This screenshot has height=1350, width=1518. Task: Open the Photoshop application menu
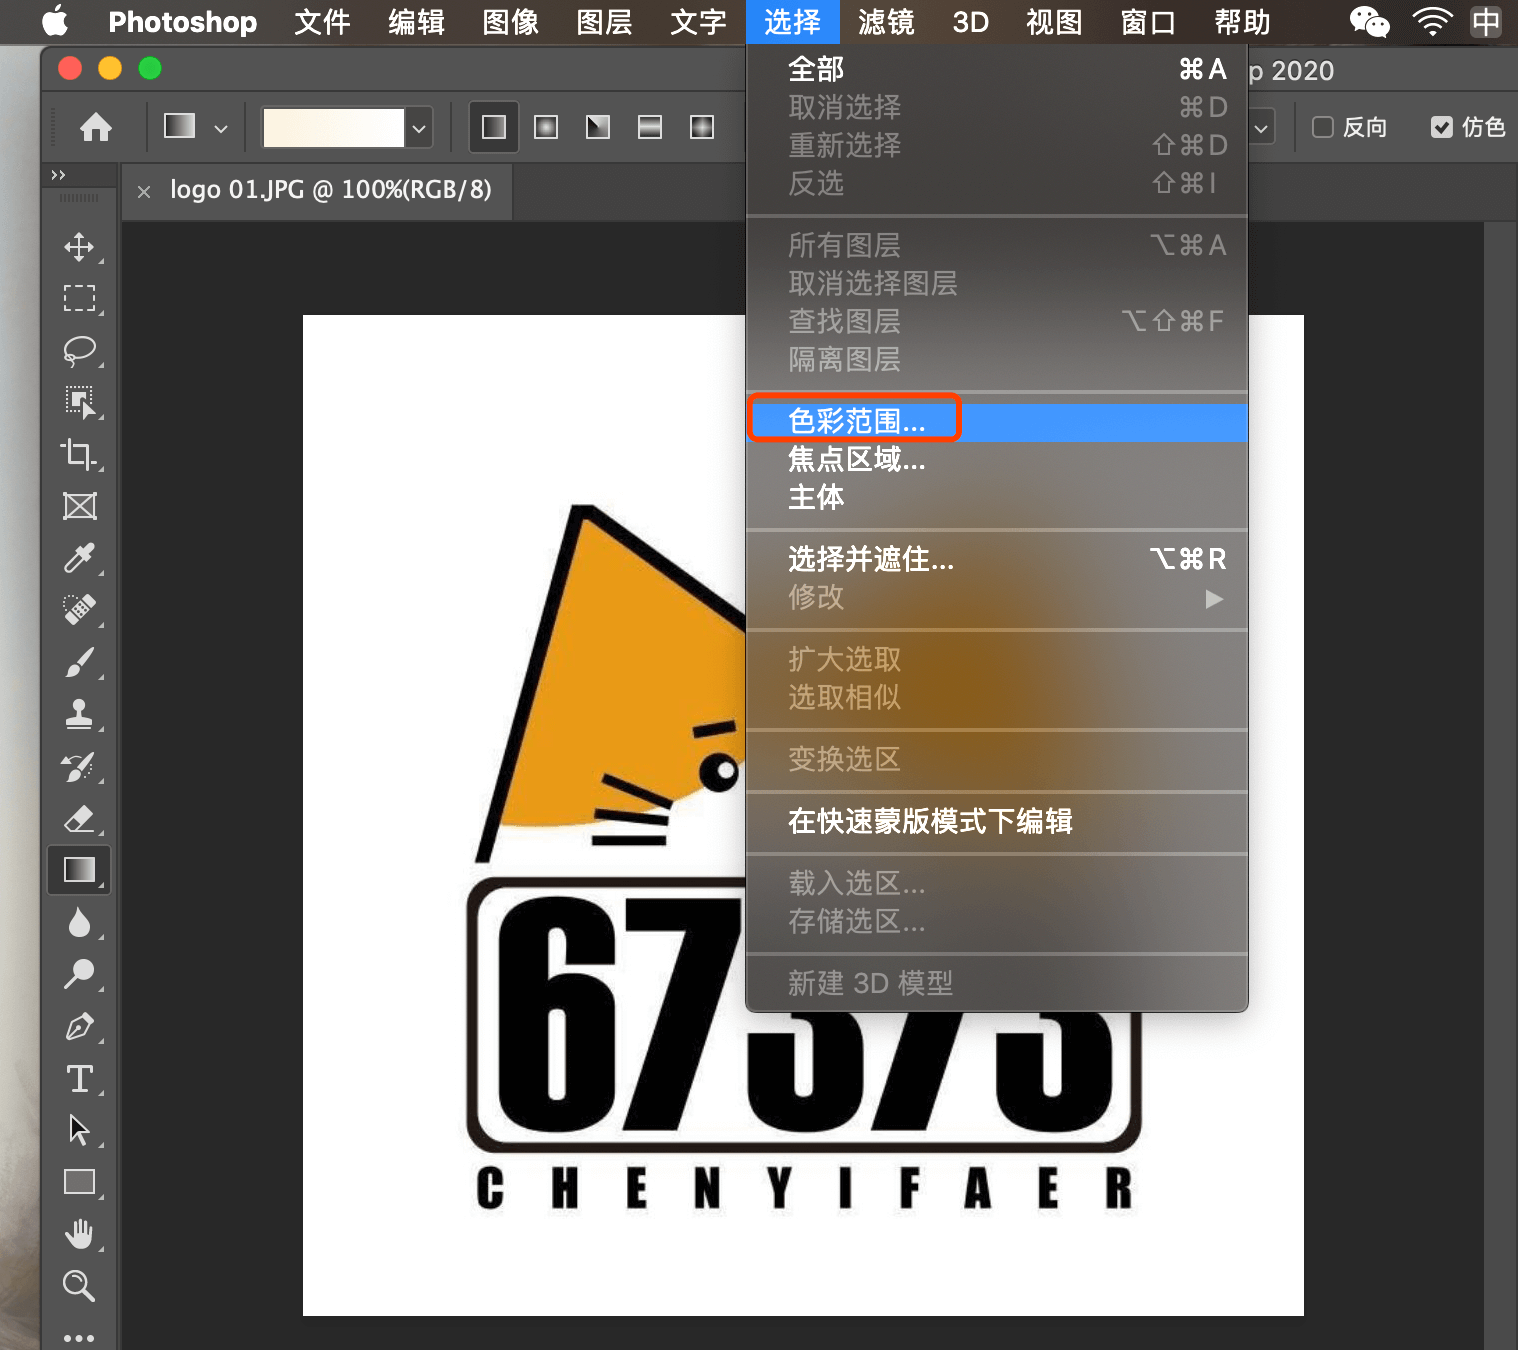click(182, 22)
